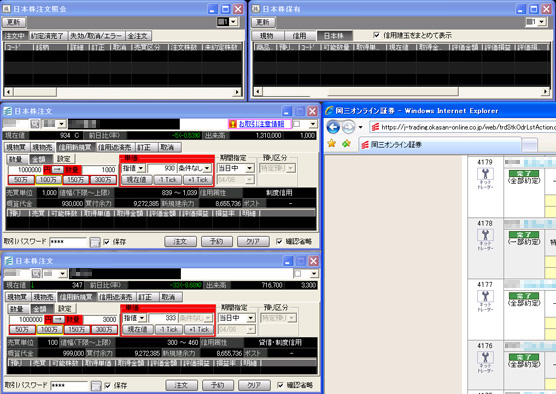Screen dimensions: 556x394
Task: Click the 注文 button in upper order window
Action: tap(180, 242)
